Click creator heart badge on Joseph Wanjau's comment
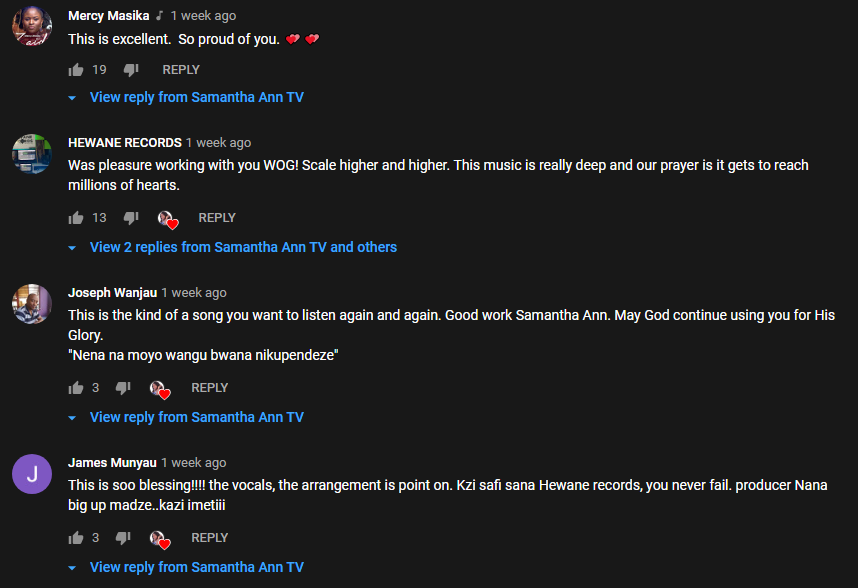The height and width of the screenshot is (588, 858). coord(160,389)
